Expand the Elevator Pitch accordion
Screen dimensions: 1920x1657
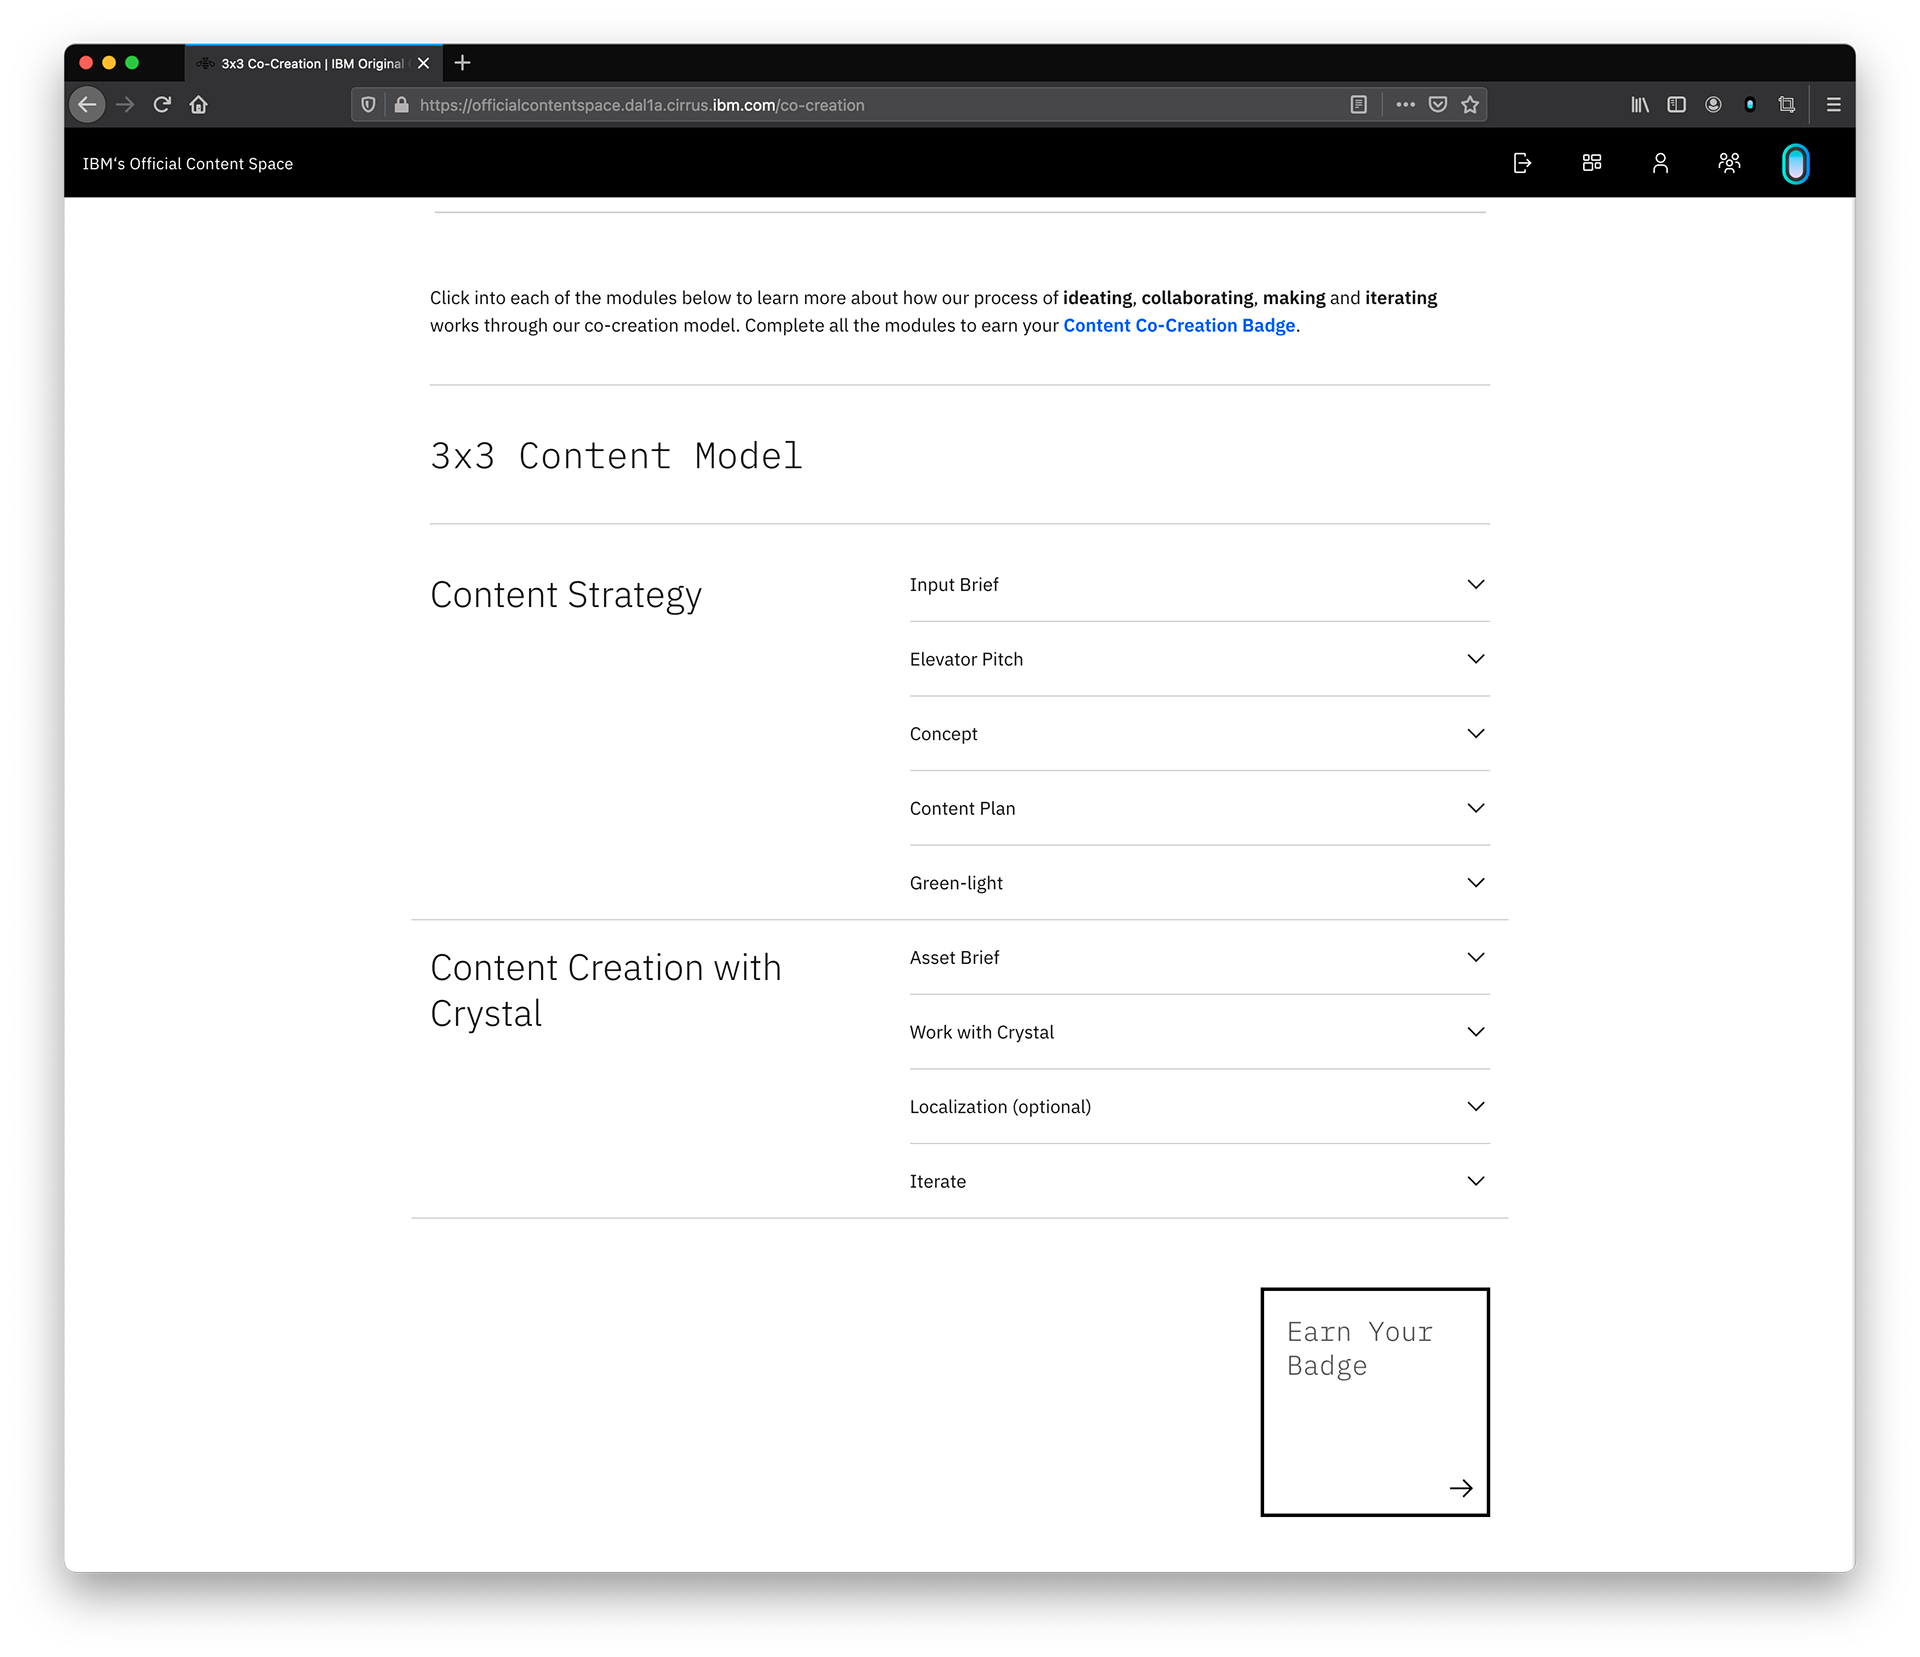[x=1198, y=660]
